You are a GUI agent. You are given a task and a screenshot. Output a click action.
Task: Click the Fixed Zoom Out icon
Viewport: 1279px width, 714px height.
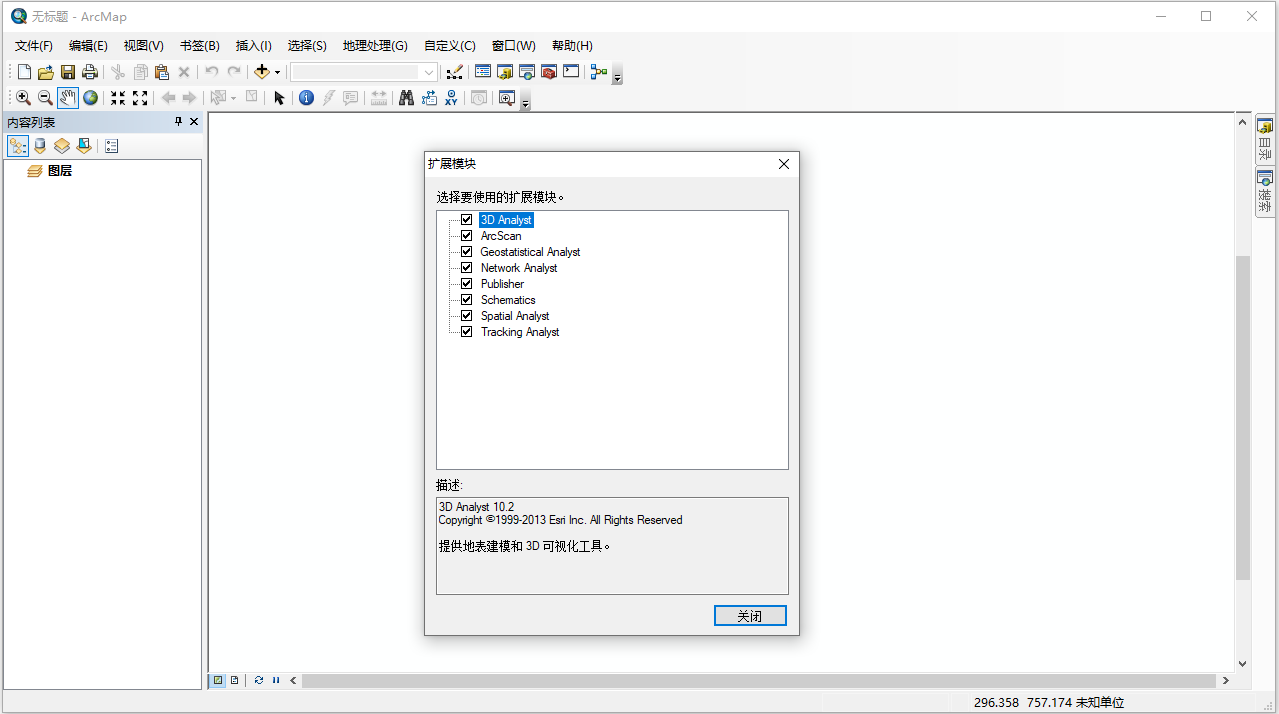click(x=140, y=98)
